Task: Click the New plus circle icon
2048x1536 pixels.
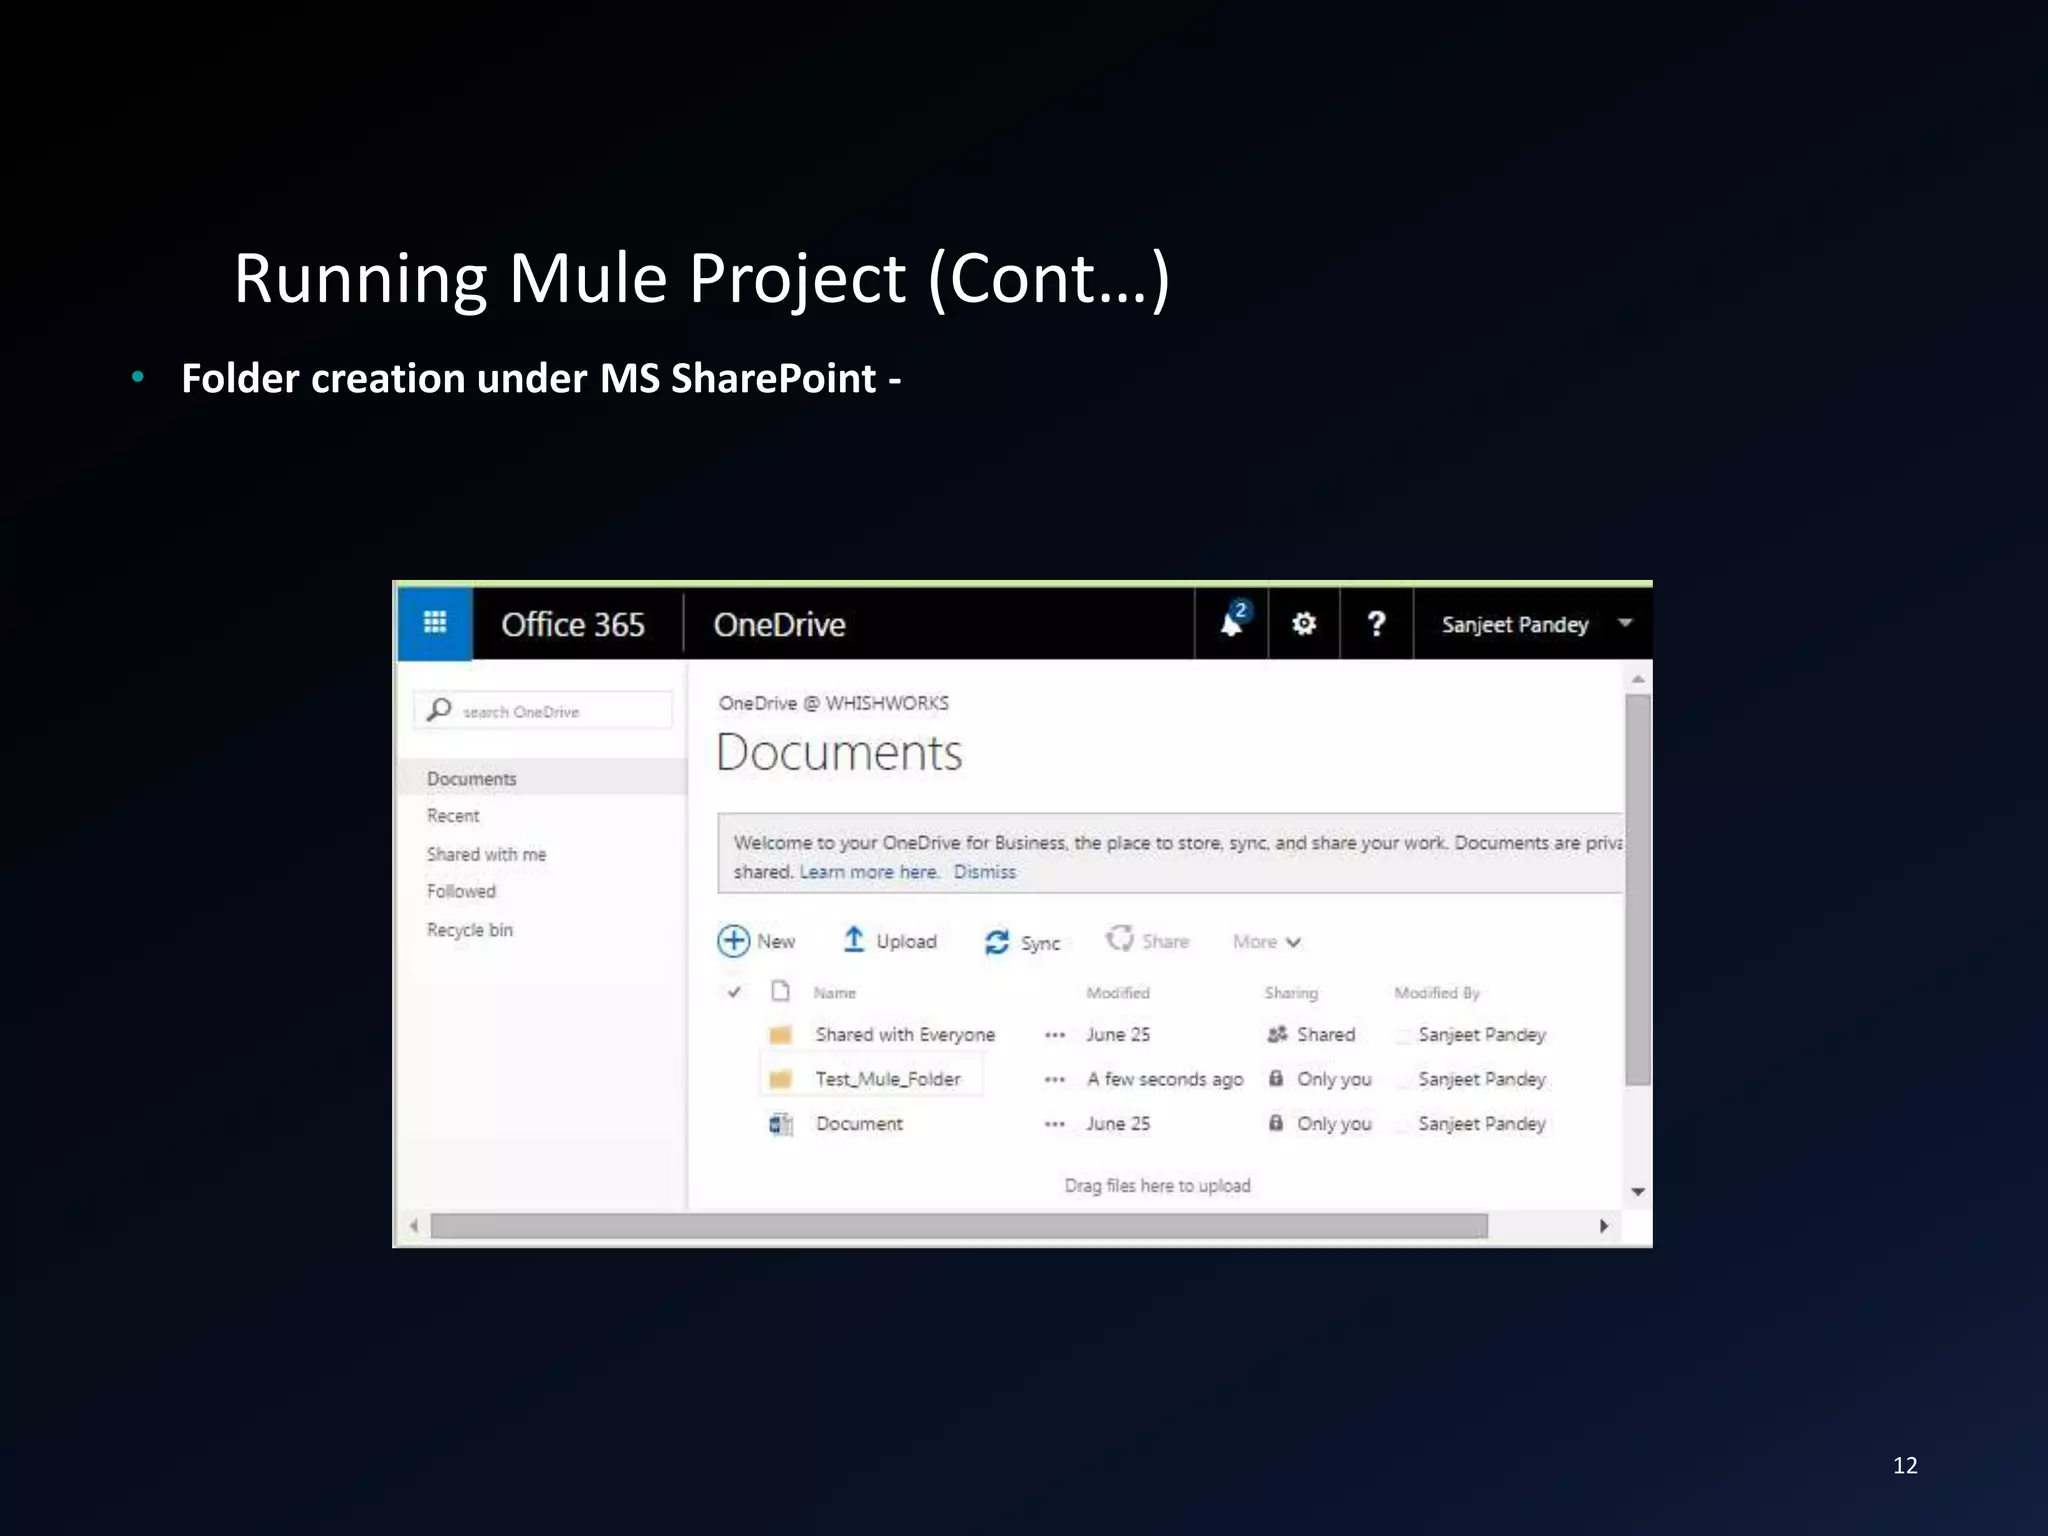Action: tap(733, 941)
